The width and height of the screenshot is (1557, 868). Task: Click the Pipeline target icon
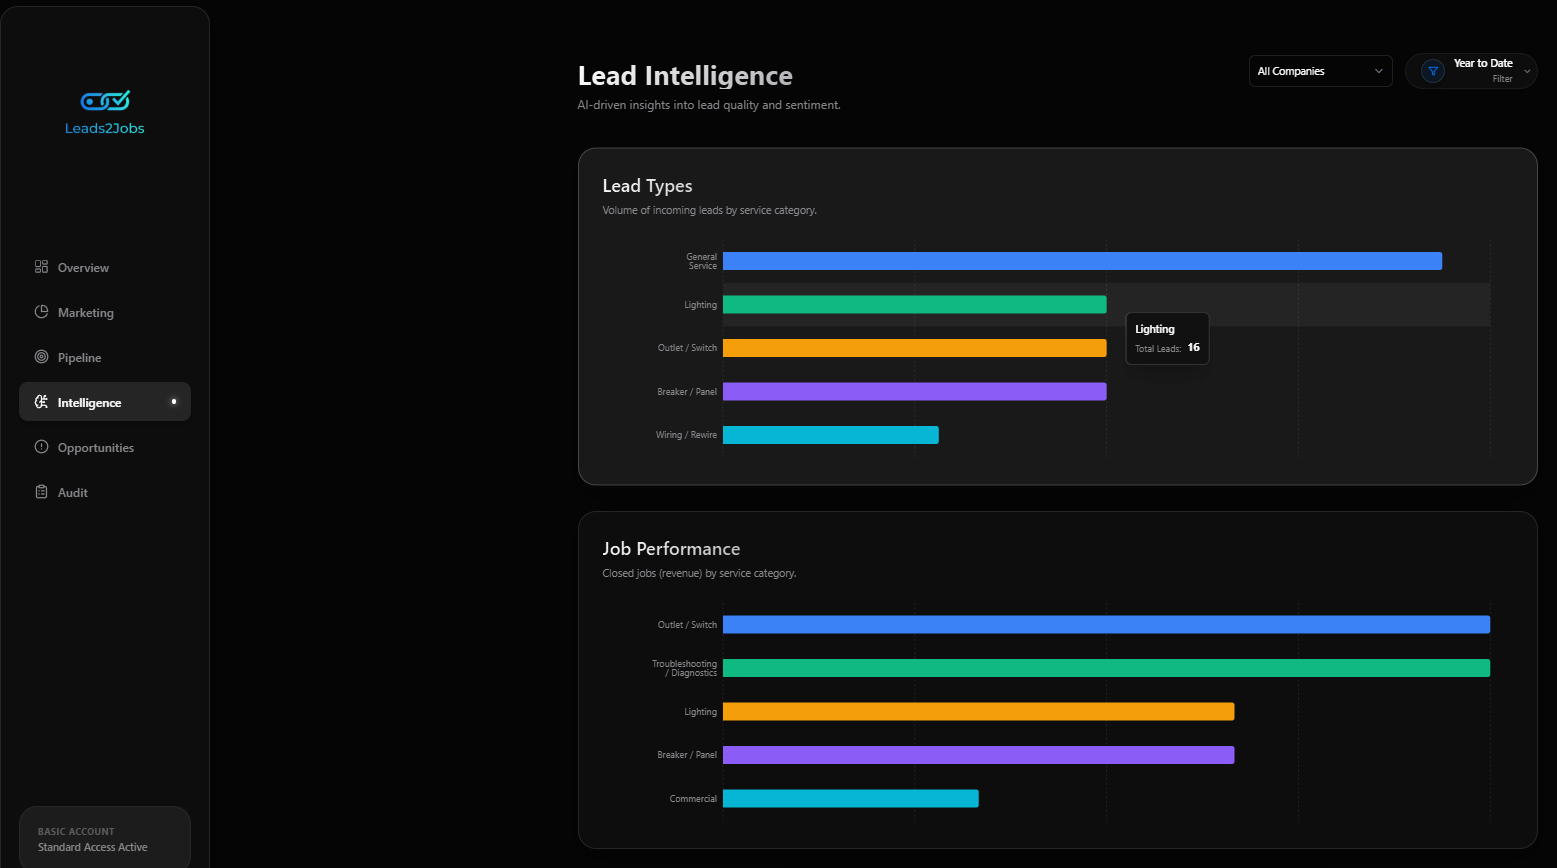click(41, 357)
